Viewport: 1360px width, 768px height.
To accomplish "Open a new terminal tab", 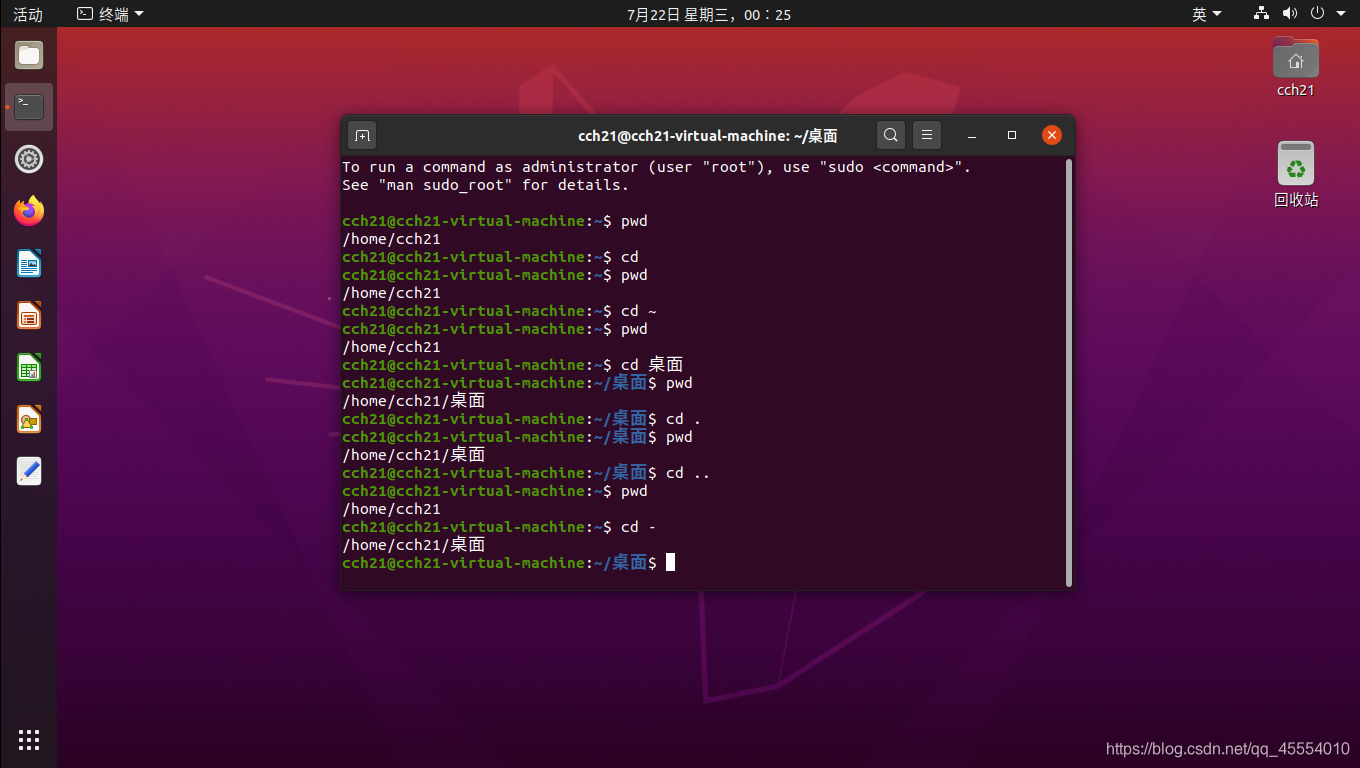I will tap(362, 135).
